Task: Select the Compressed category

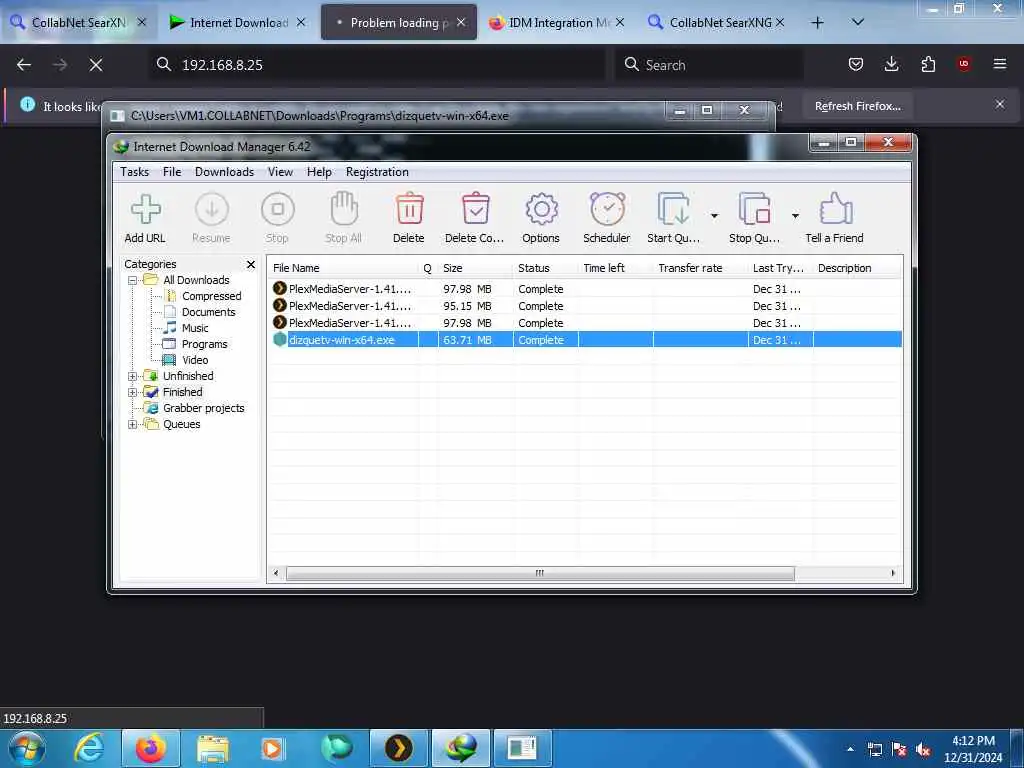Action: click(211, 296)
